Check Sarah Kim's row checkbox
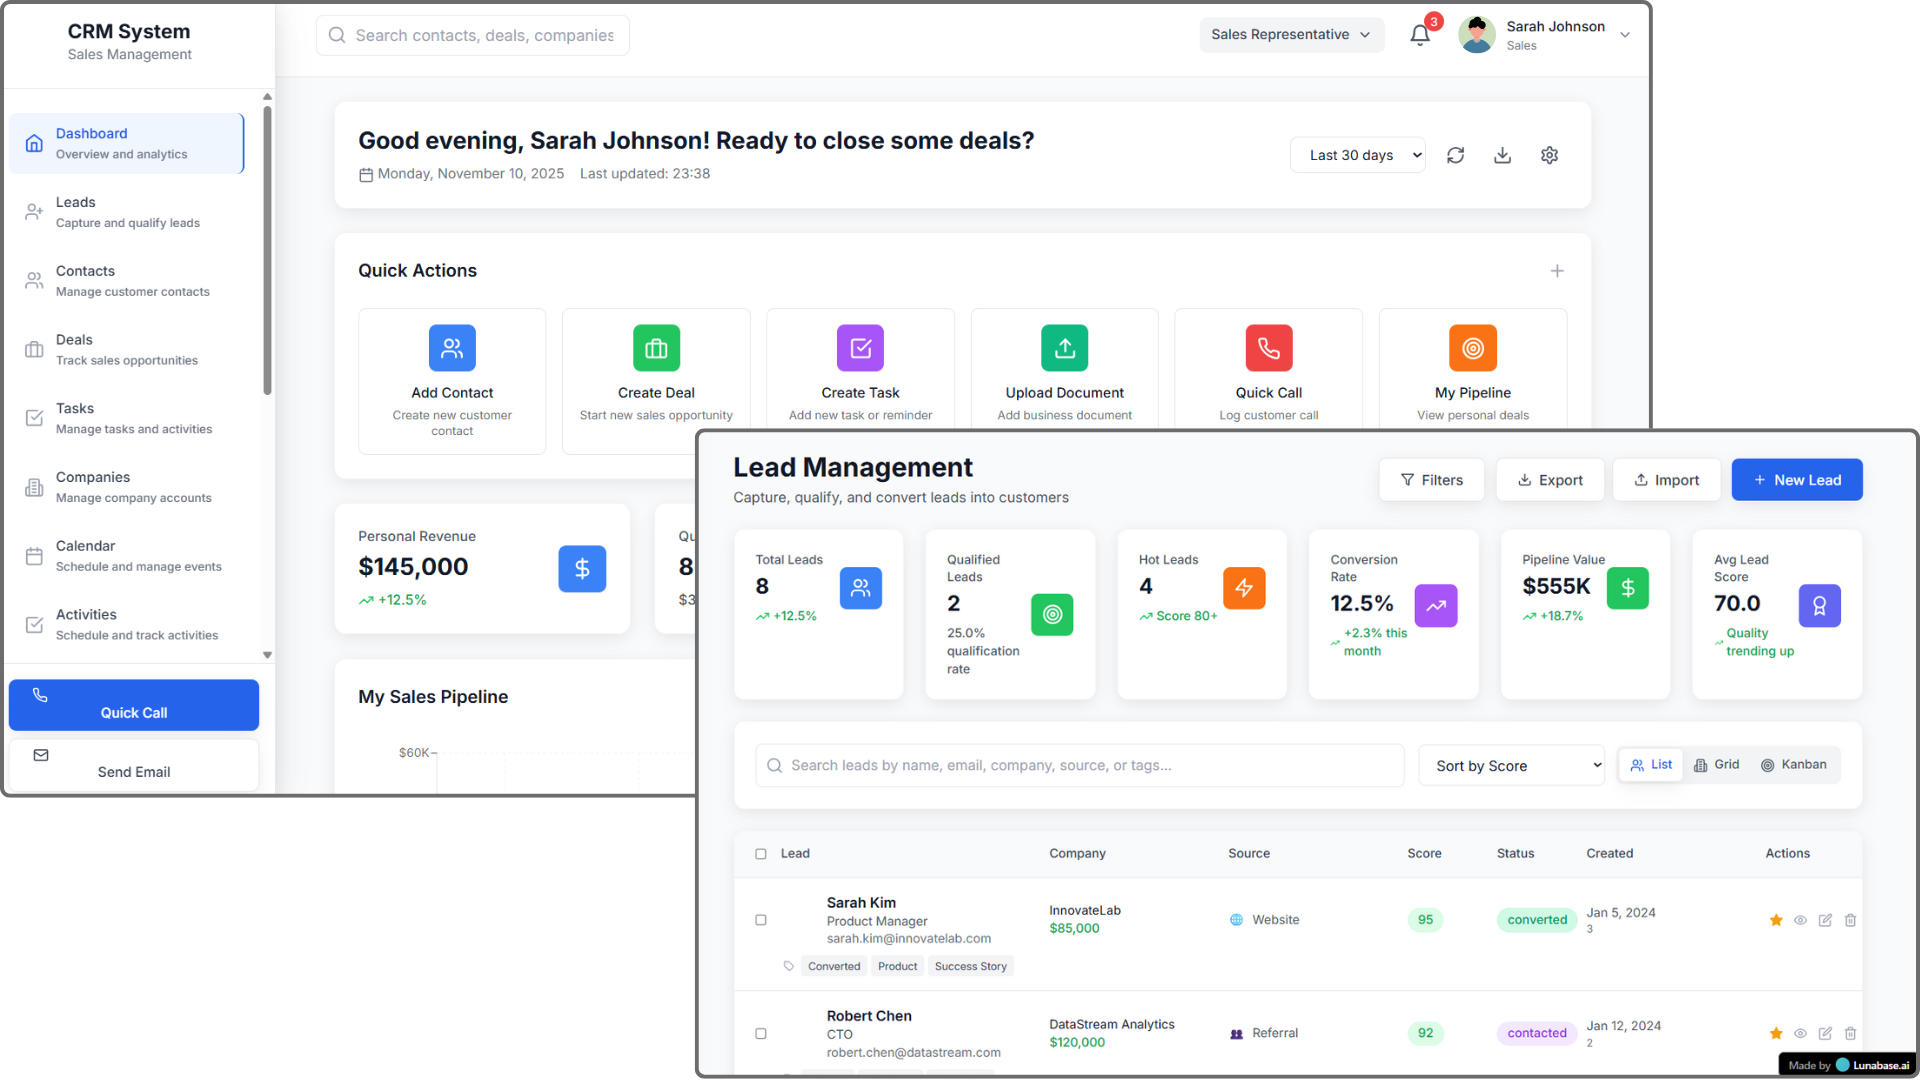The height and width of the screenshot is (1080, 1920). [x=761, y=920]
